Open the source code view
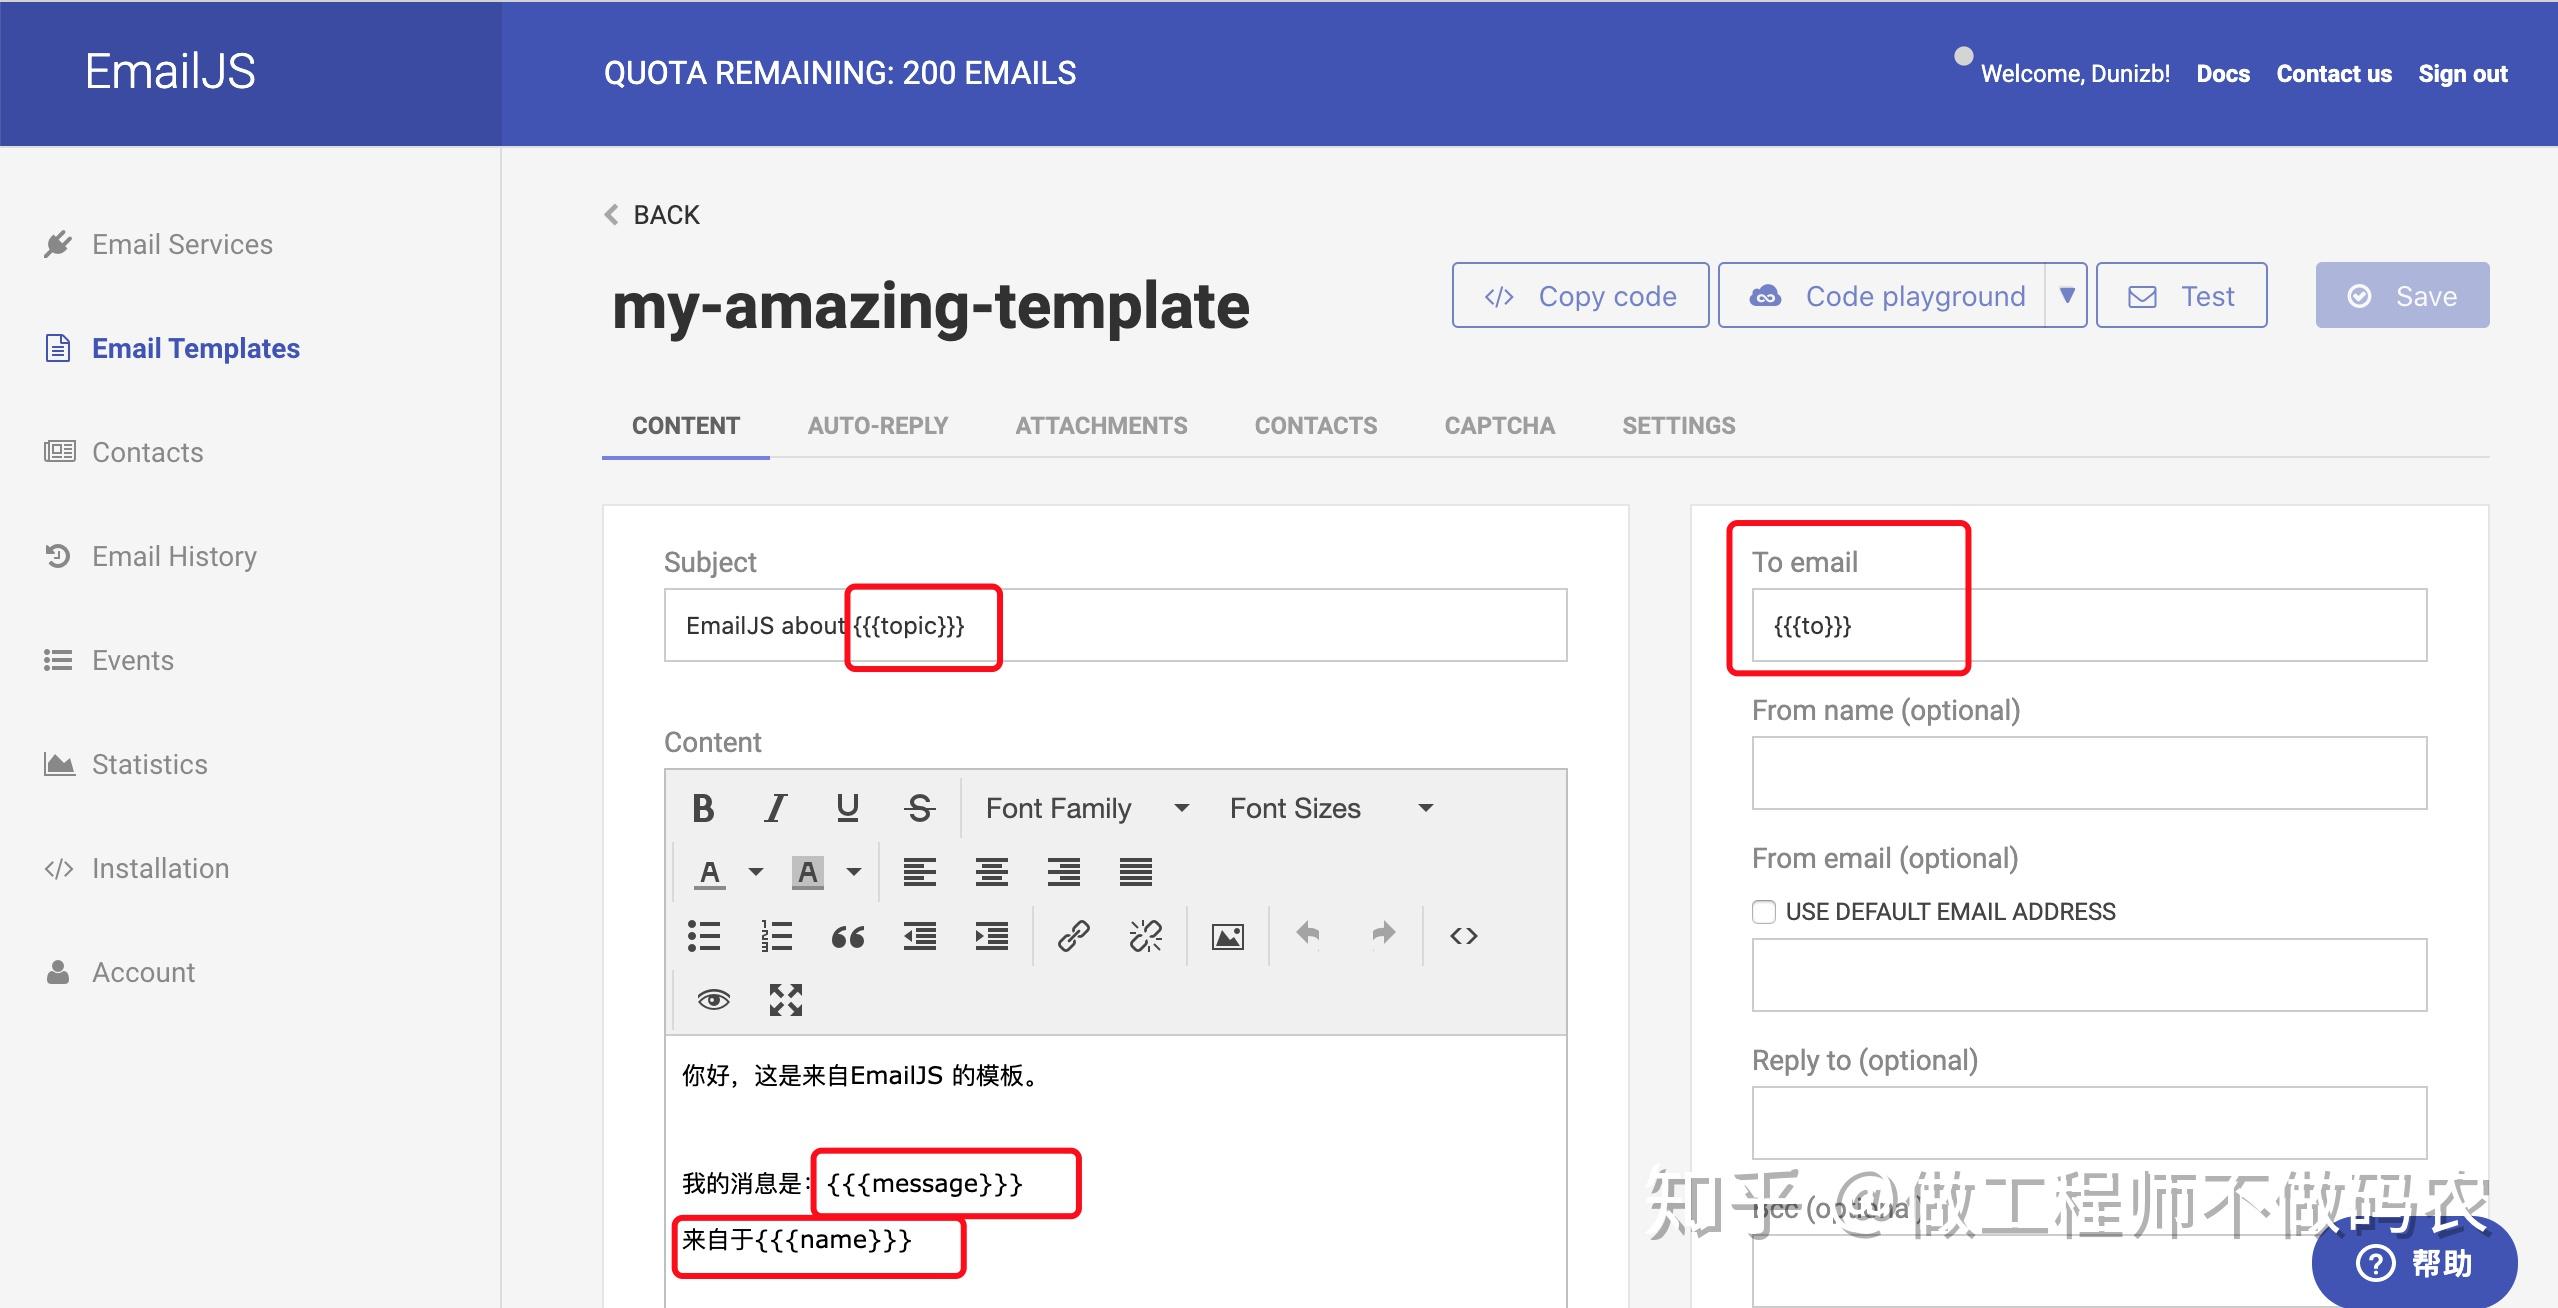 point(1463,935)
